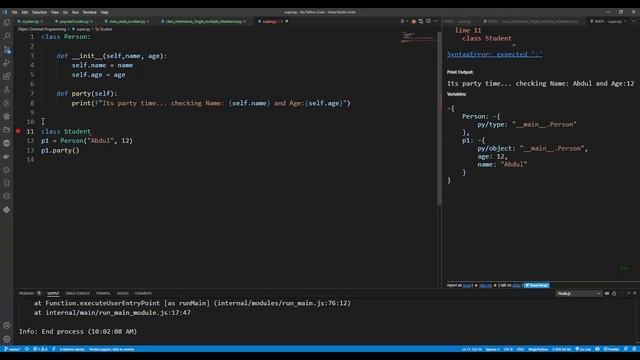Screen dimensions: 640x360
Task: Toggle the breakpoint on line 11
Action: pyautogui.click(x=18, y=131)
